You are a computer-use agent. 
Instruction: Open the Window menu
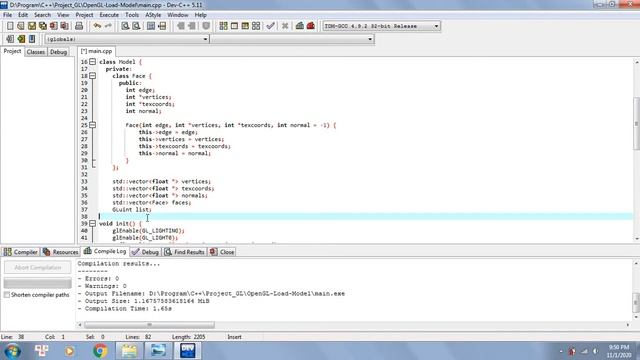tap(178, 15)
